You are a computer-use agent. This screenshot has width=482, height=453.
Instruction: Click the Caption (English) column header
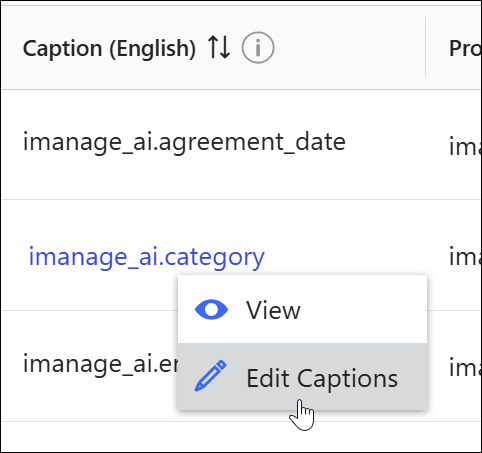click(x=109, y=48)
